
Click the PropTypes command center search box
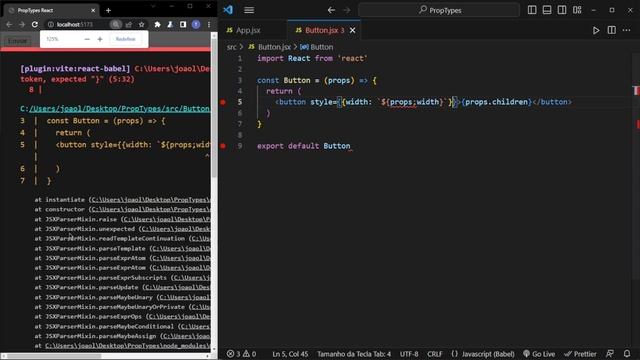(x=439, y=10)
